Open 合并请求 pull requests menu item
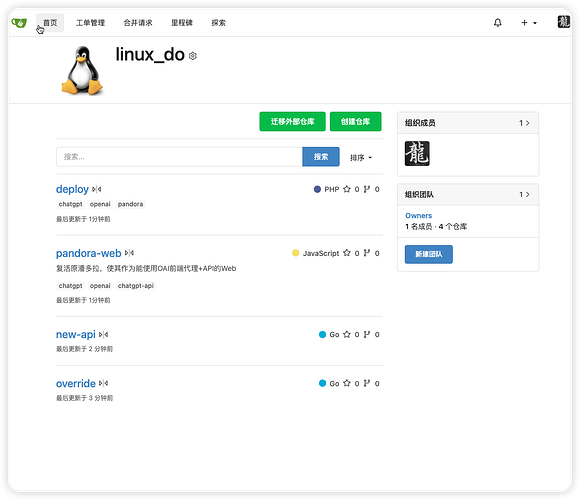580x500 pixels. click(138, 23)
